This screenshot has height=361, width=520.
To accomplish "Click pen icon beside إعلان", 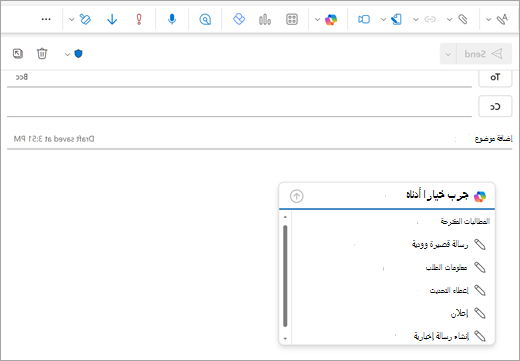I will pos(480,313).
